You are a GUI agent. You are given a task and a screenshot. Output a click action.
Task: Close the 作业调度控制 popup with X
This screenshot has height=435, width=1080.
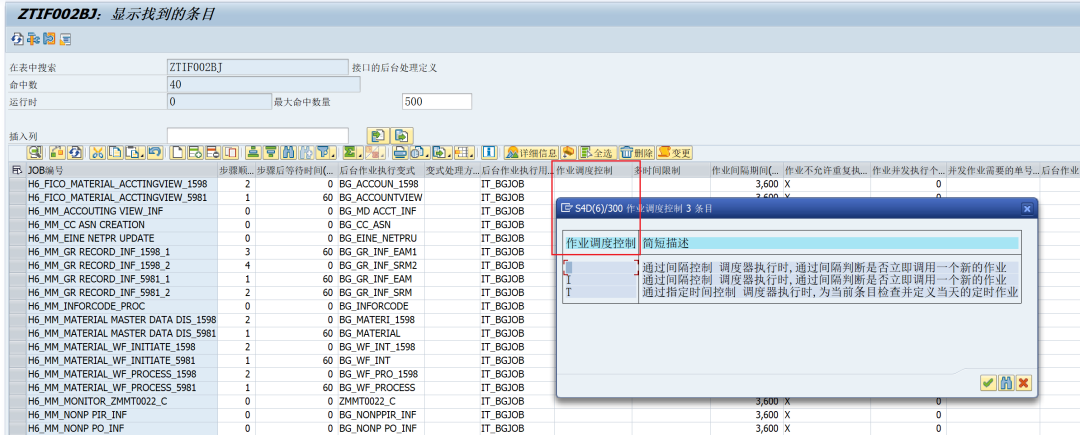click(1026, 208)
